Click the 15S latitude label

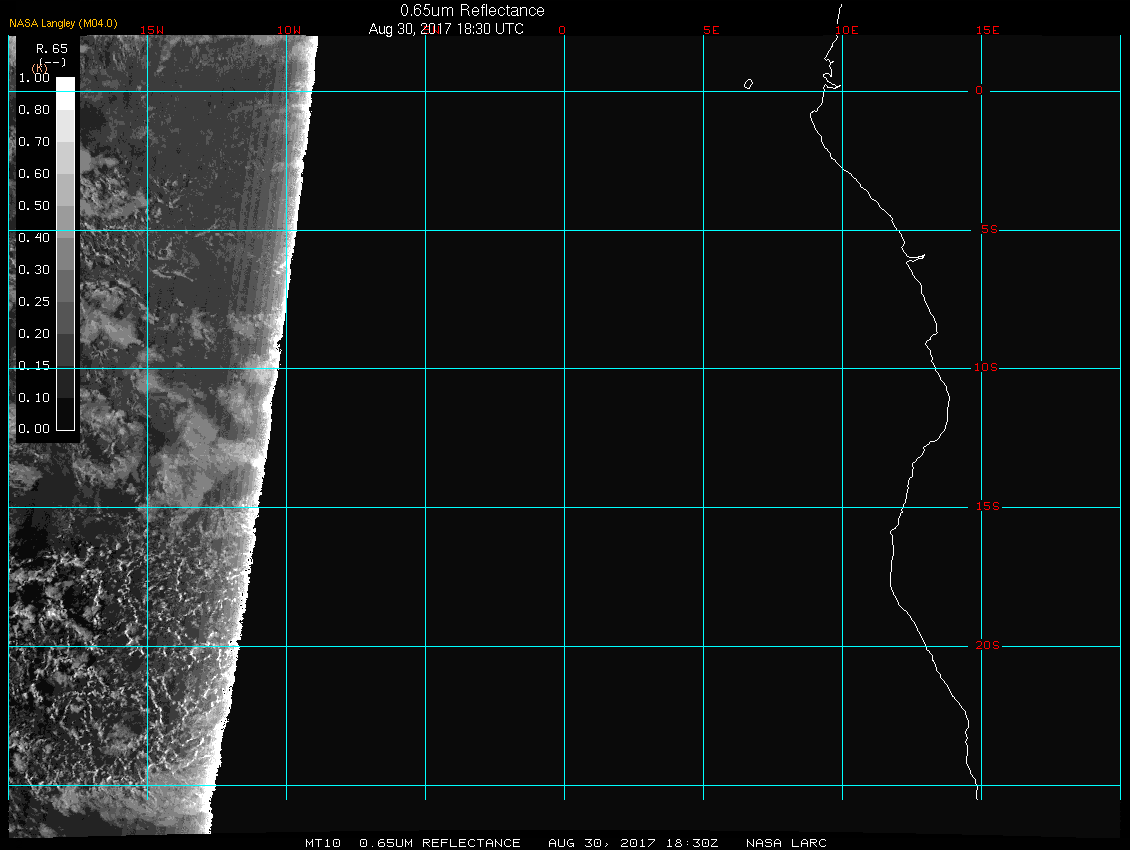coord(987,506)
